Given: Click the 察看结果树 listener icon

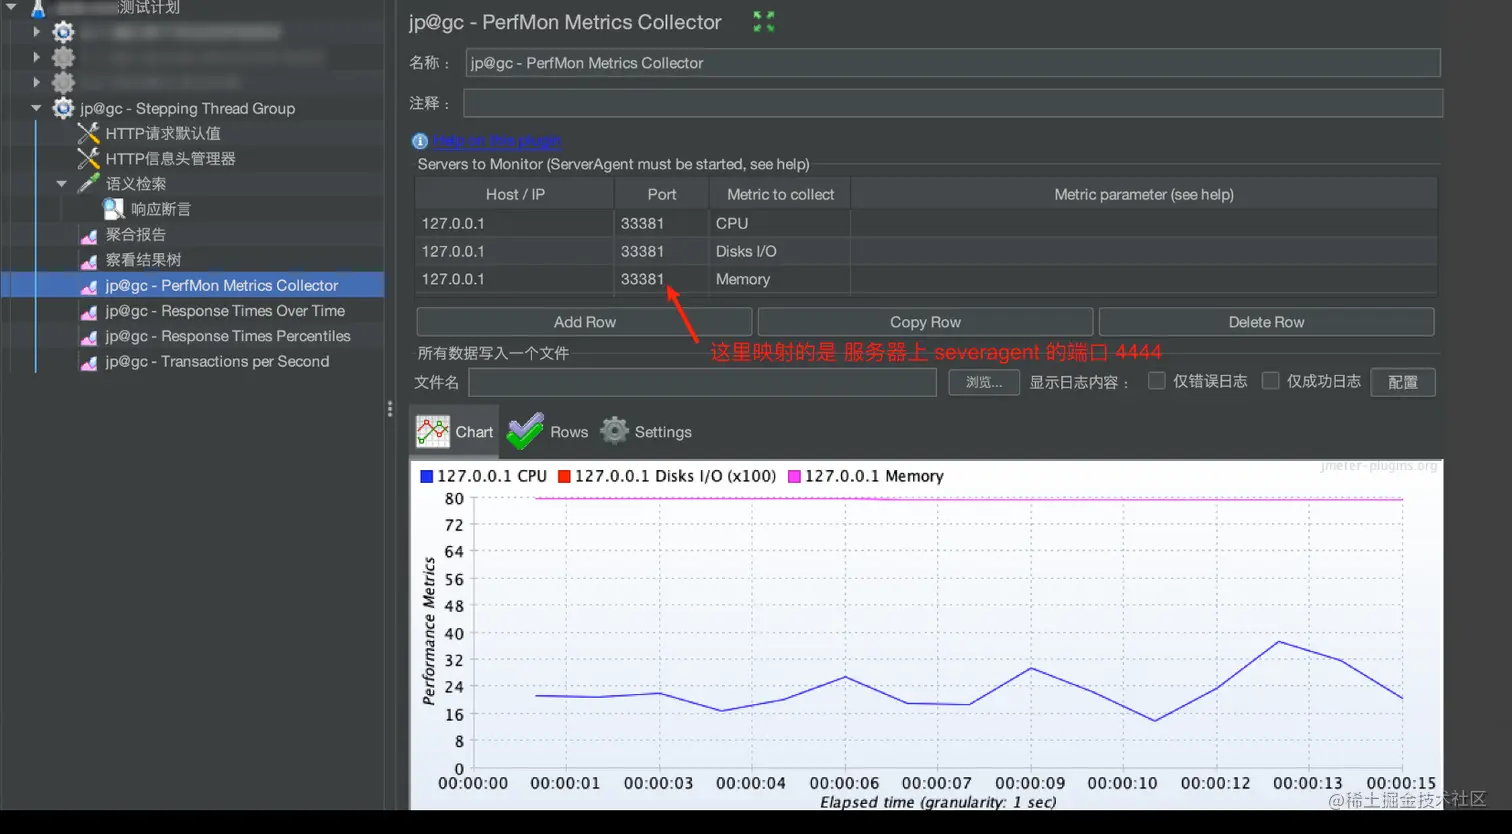Looking at the screenshot, I should click(89, 260).
